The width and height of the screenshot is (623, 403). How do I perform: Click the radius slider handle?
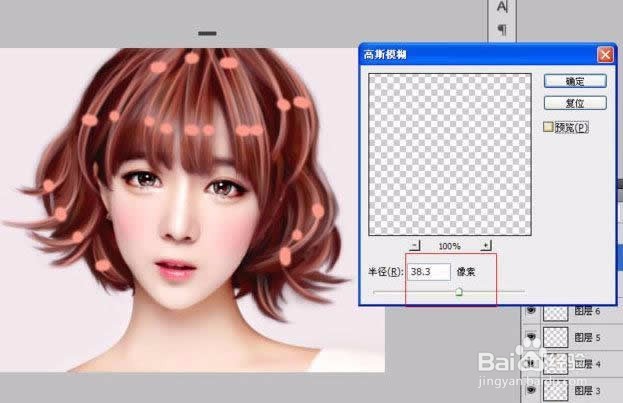pyautogui.click(x=459, y=292)
